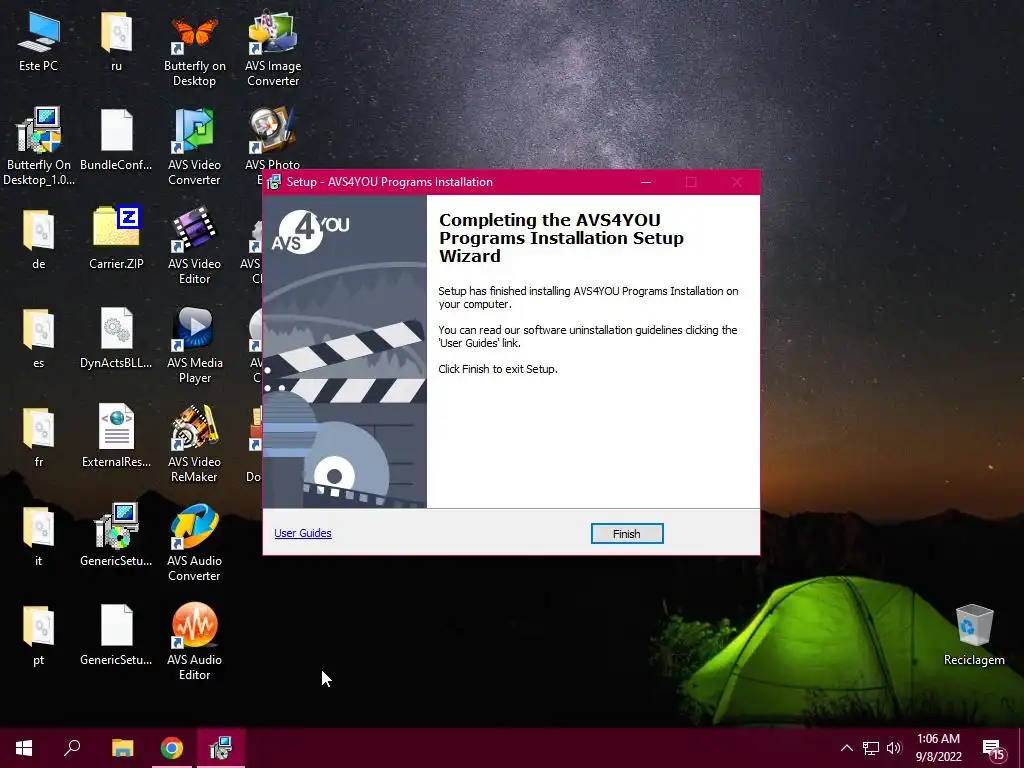1024x768 pixels.
Task: Select the DynActsBLL file icon
Action: [116, 338]
